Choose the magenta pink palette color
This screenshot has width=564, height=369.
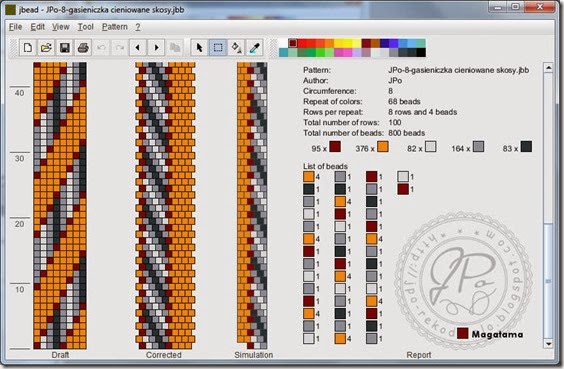coord(338,53)
